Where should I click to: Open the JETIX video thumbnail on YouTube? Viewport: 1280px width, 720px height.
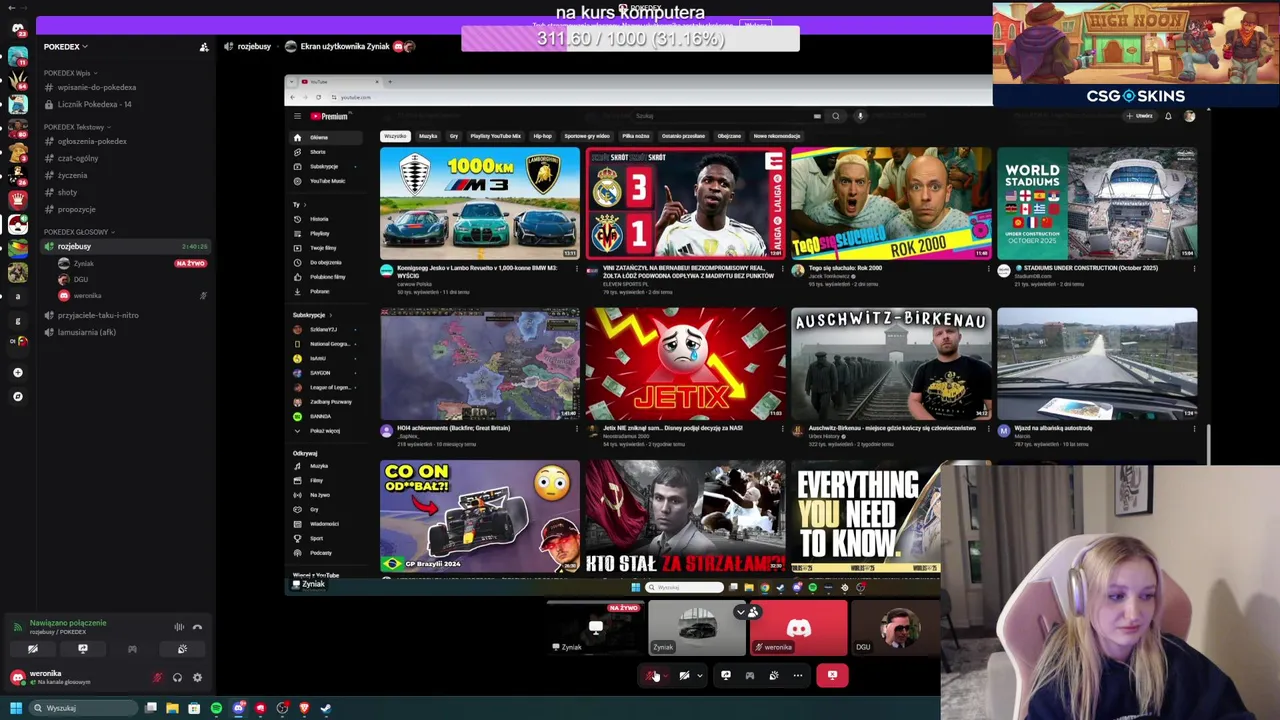tap(685, 363)
